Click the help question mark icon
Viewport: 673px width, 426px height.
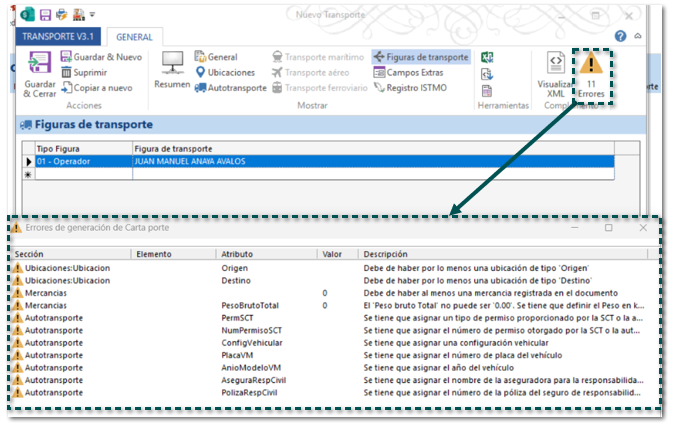[x=620, y=36]
